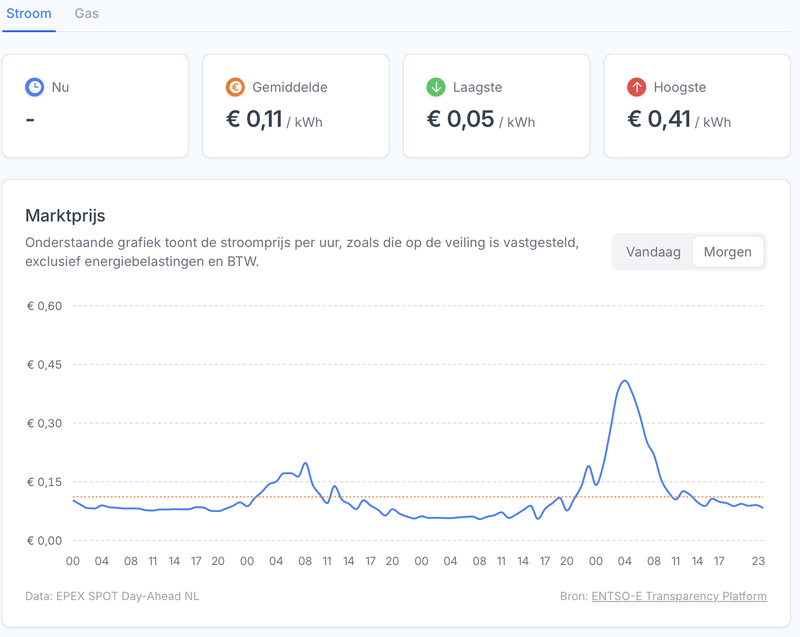The height and width of the screenshot is (637, 800).
Task: Switch to the Gas tab
Action: coord(87,14)
